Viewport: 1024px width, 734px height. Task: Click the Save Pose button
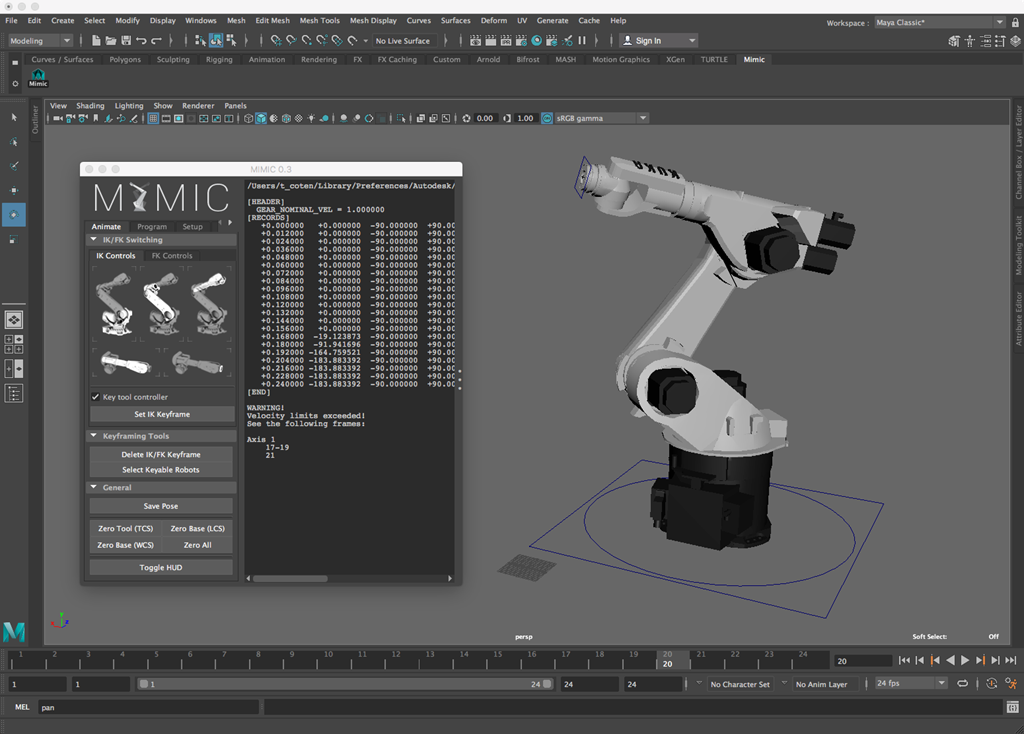click(x=161, y=506)
